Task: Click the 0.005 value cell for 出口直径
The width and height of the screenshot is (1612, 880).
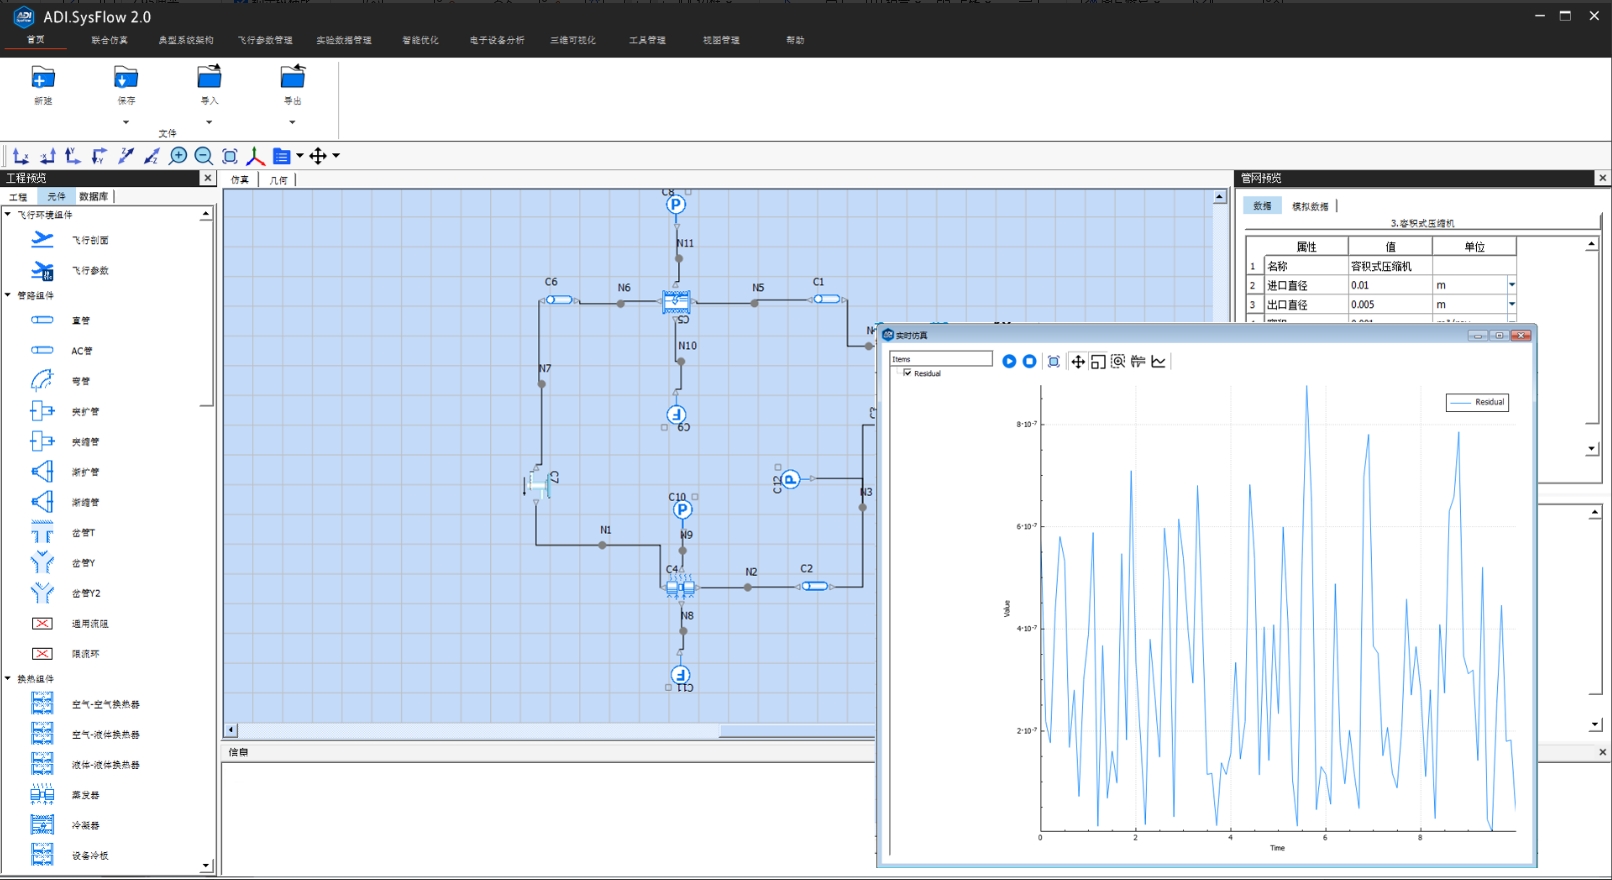Action: tap(1390, 304)
